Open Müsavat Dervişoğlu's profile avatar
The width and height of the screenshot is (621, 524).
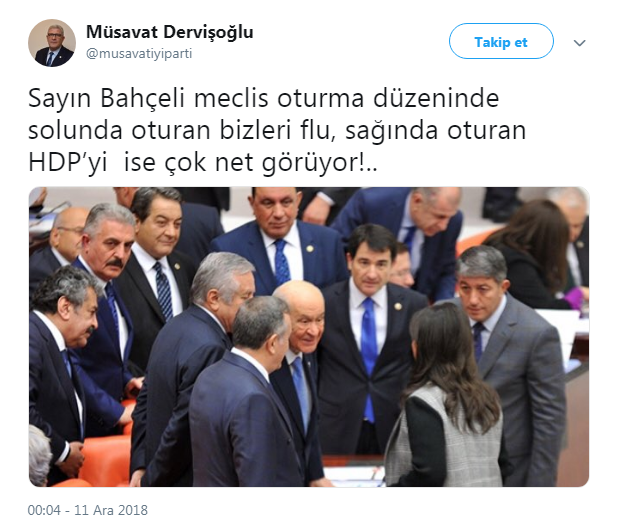52,43
